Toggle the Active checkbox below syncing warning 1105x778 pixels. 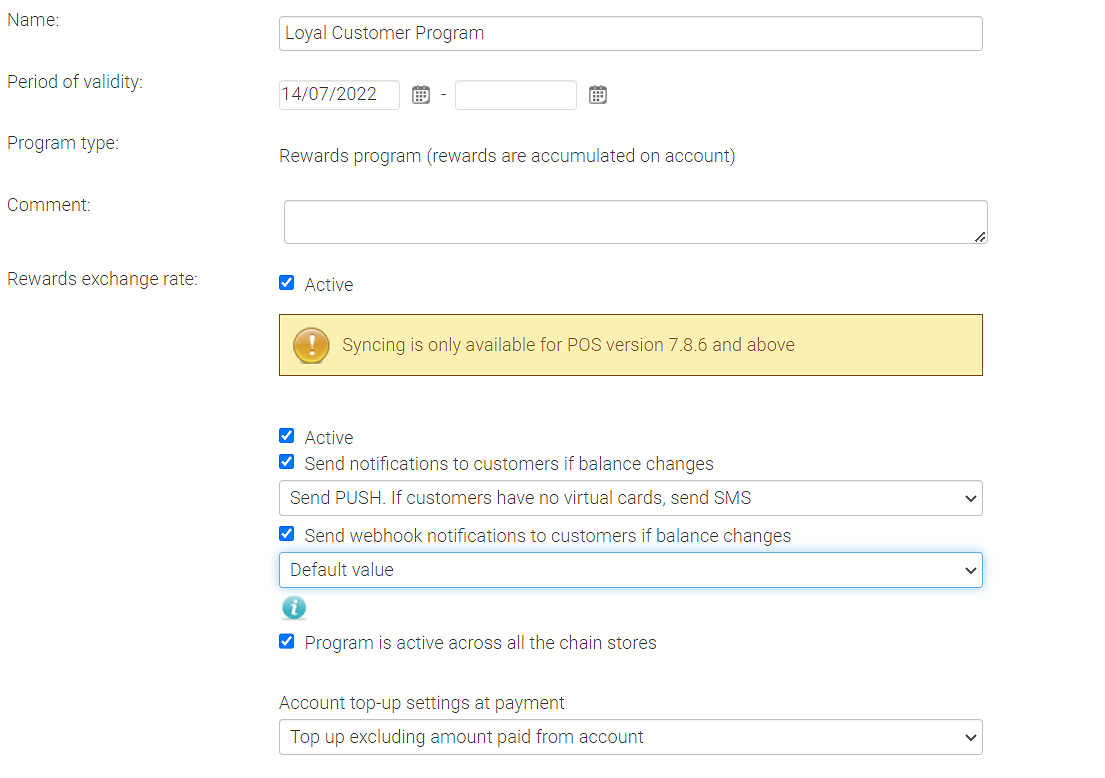click(287, 436)
